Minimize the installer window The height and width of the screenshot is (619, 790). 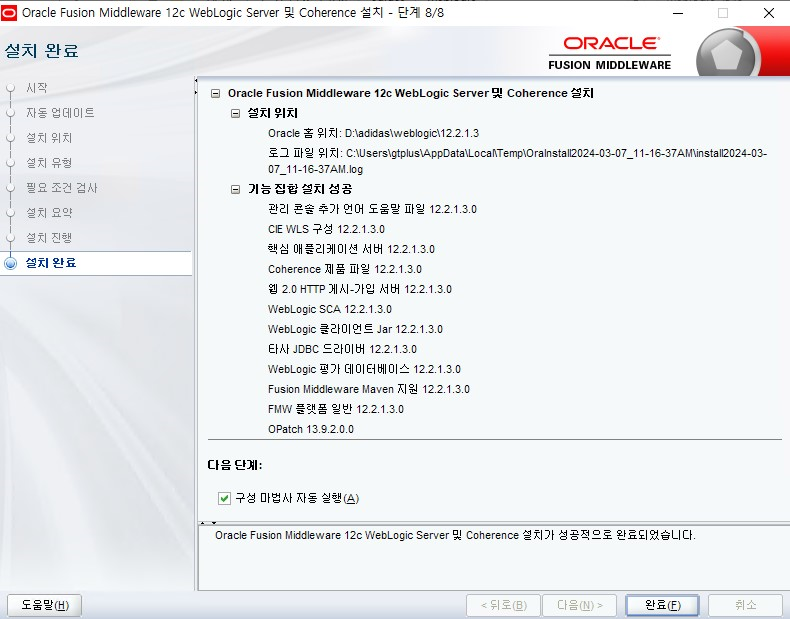[678, 13]
